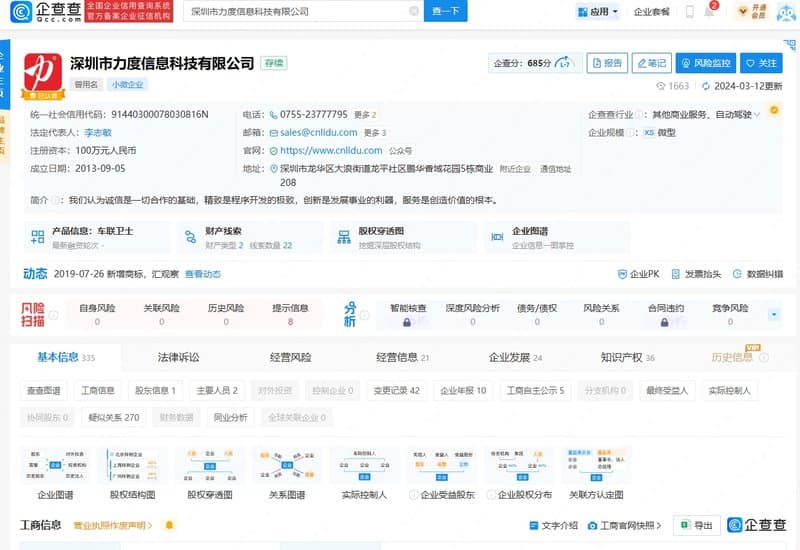Open the 产品信息 车联卫士 card
Image resolution: width=800 pixels, height=550 pixels.
point(97,237)
